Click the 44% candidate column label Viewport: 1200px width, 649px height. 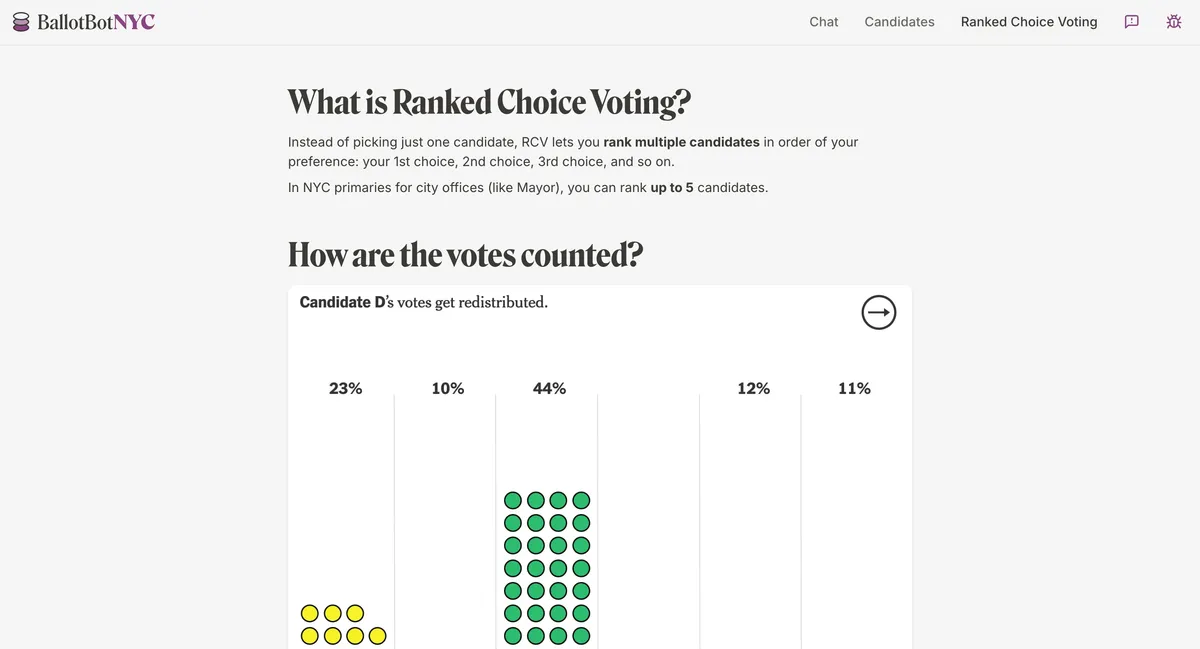[x=550, y=388]
